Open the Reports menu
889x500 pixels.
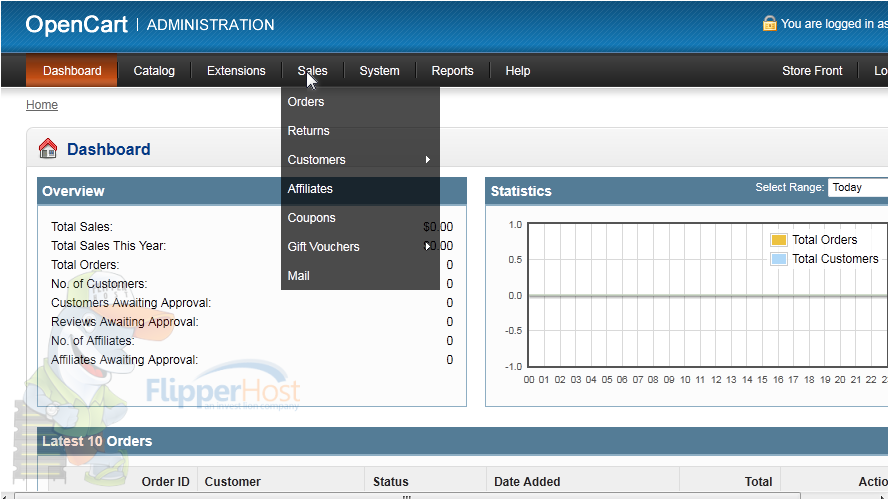(452, 71)
